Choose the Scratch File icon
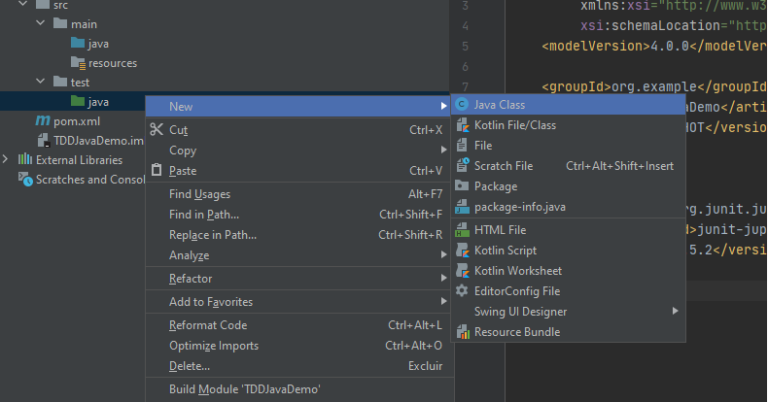This screenshot has width=768, height=402. pos(462,166)
